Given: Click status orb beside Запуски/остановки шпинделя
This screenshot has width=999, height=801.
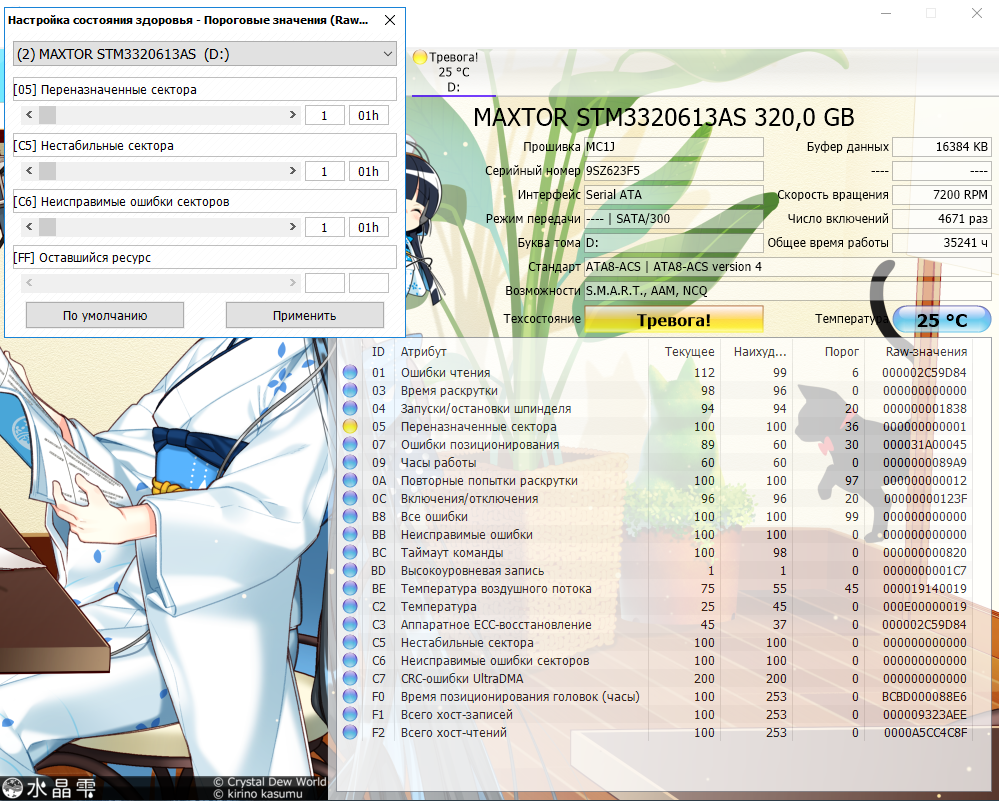Looking at the screenshot, I should [350, 408].
